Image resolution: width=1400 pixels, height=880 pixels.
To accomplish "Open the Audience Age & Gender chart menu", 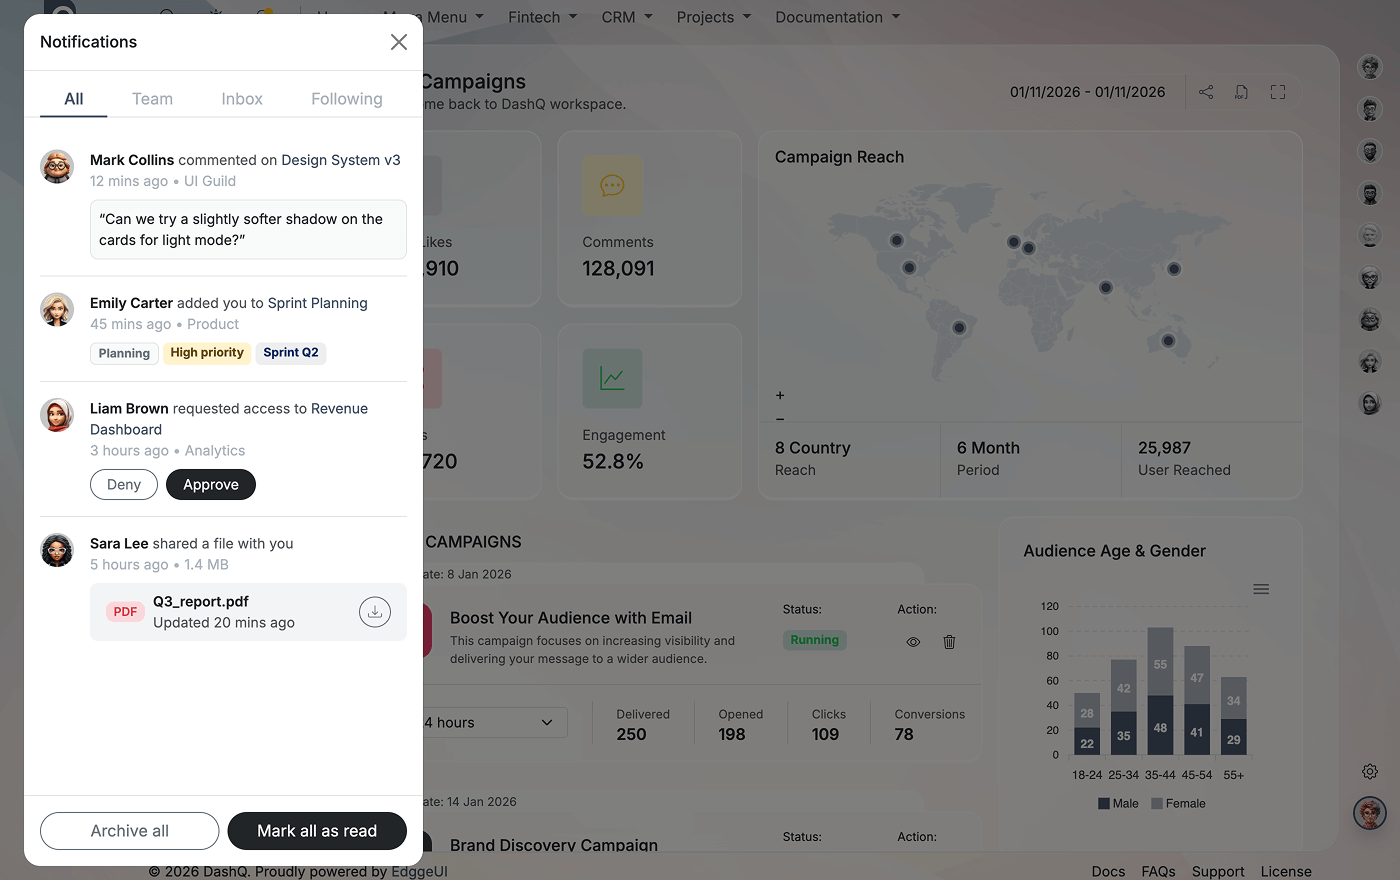I will 1261,588.
